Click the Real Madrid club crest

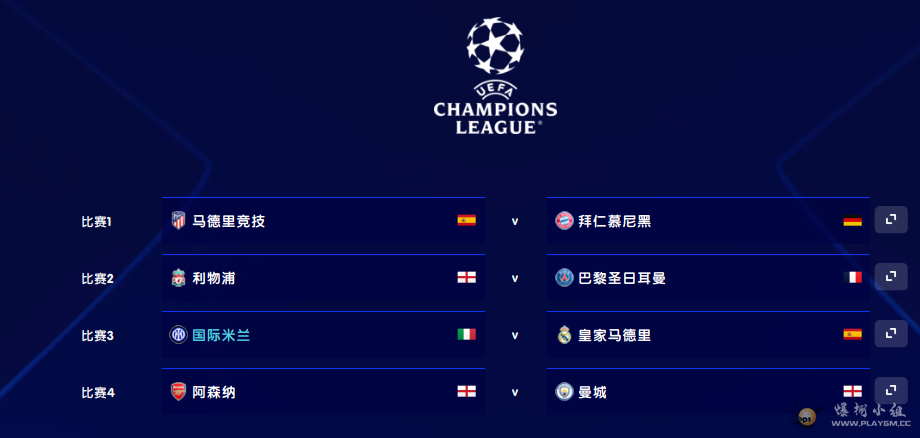(x=564, y=335)
